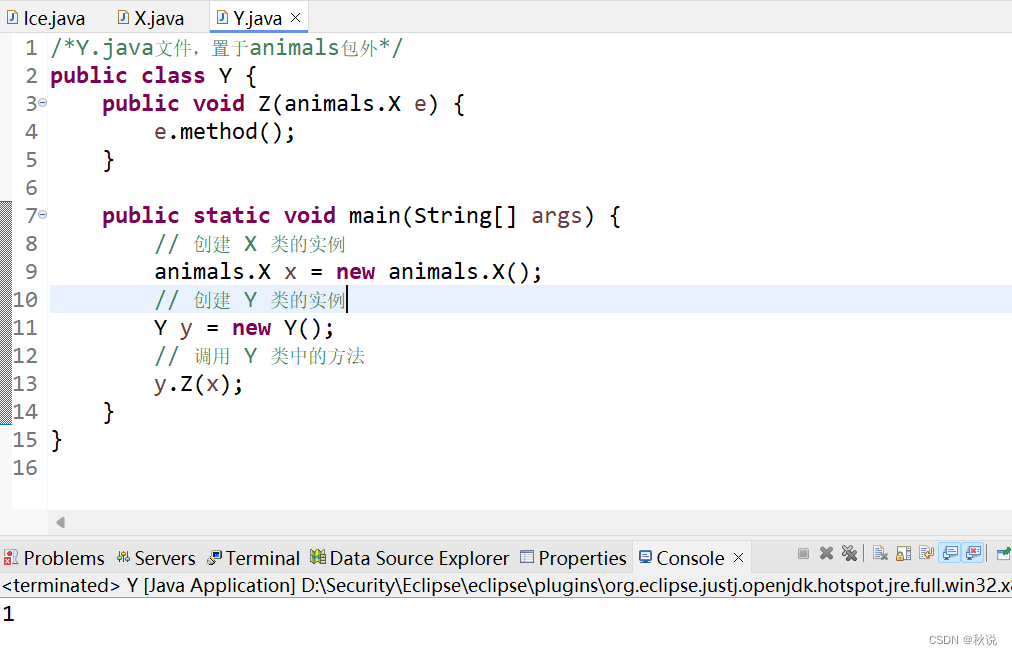Click the Servers tab icon

[123, 557]
